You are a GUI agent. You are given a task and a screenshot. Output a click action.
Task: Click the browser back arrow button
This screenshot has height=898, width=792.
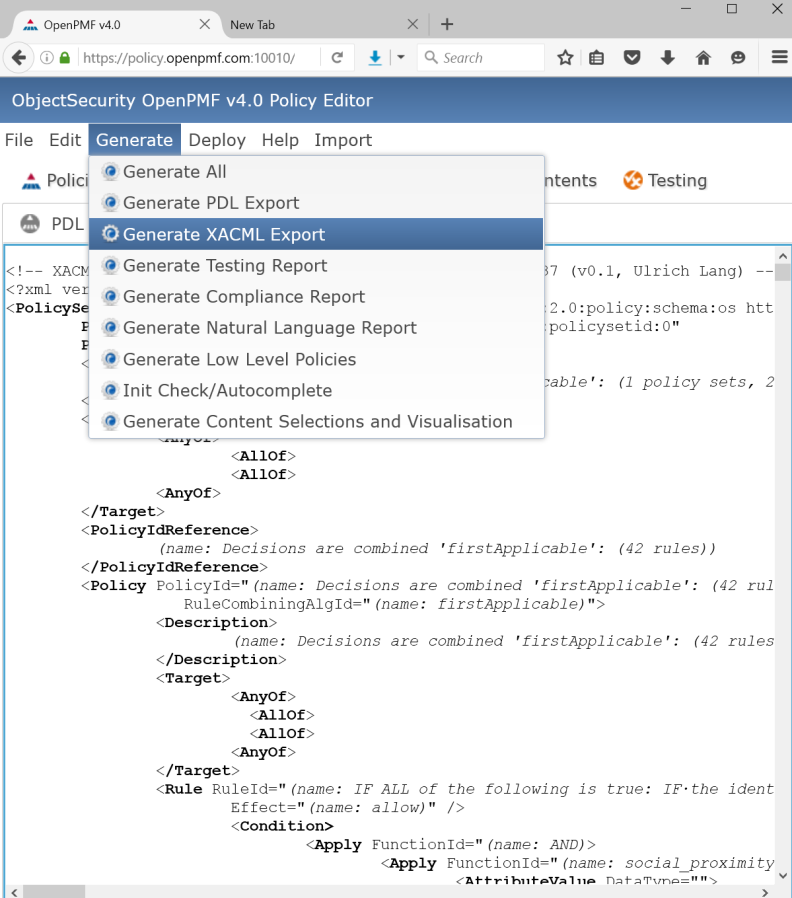pos(19,58)
